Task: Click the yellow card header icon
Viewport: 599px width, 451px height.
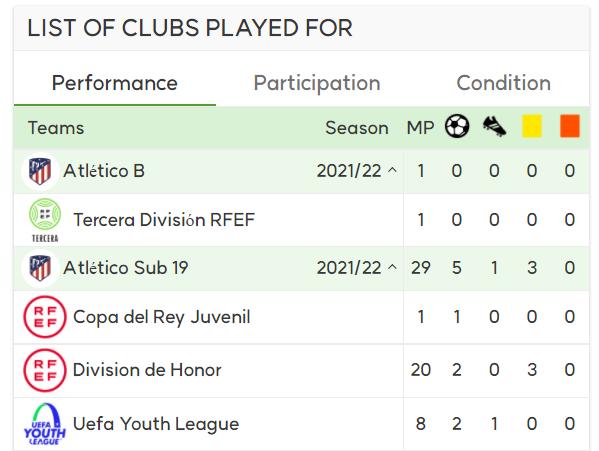Action: point(532,126)
